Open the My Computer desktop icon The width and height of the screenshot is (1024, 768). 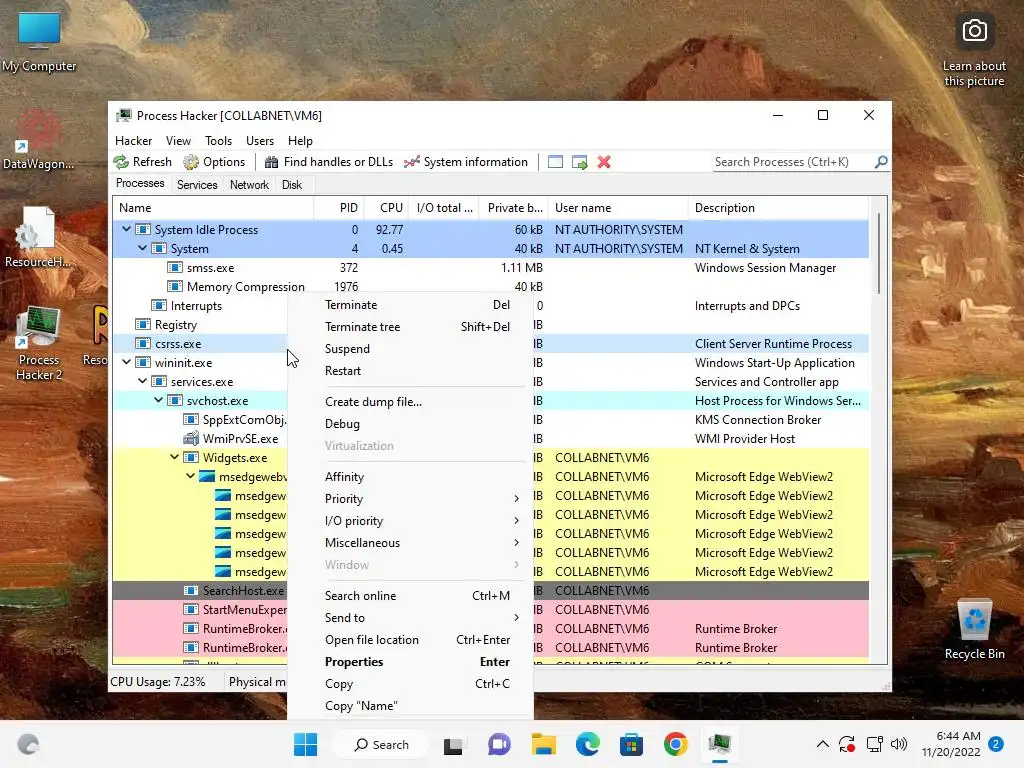pyautogui.click(x=39, y=42)
